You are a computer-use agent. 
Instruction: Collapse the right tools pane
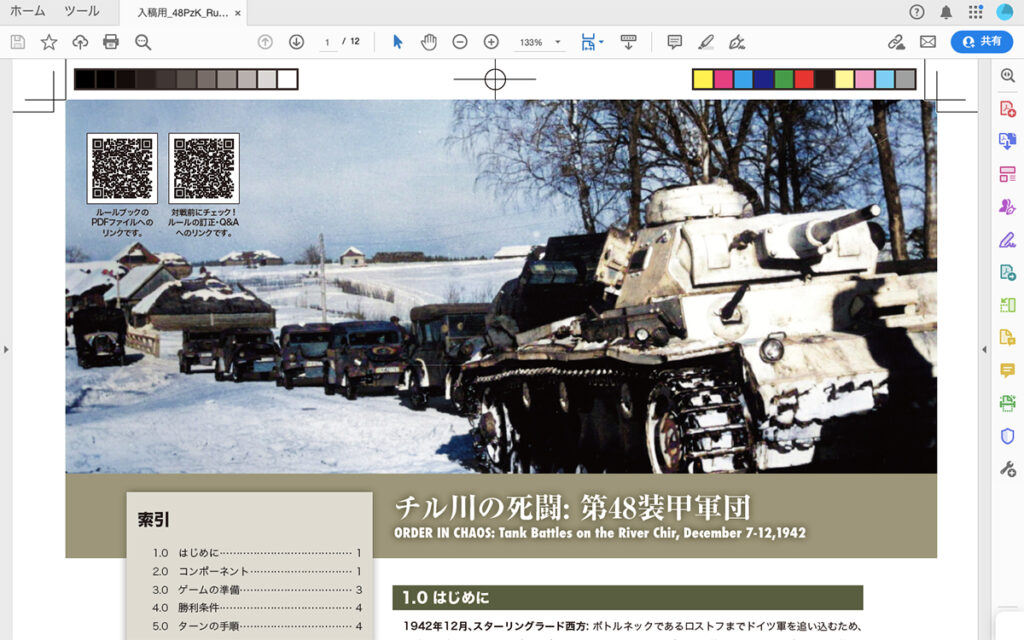click(984, 349)
